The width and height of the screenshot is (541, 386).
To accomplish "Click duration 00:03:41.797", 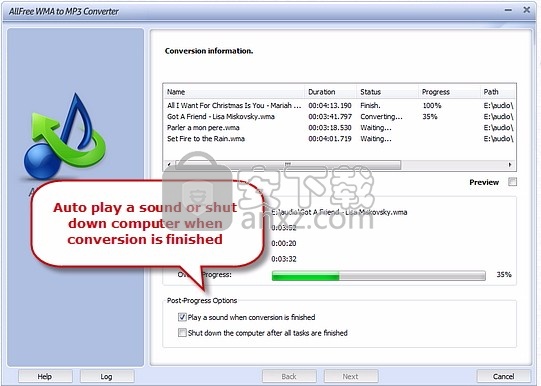I will point(330,117).
